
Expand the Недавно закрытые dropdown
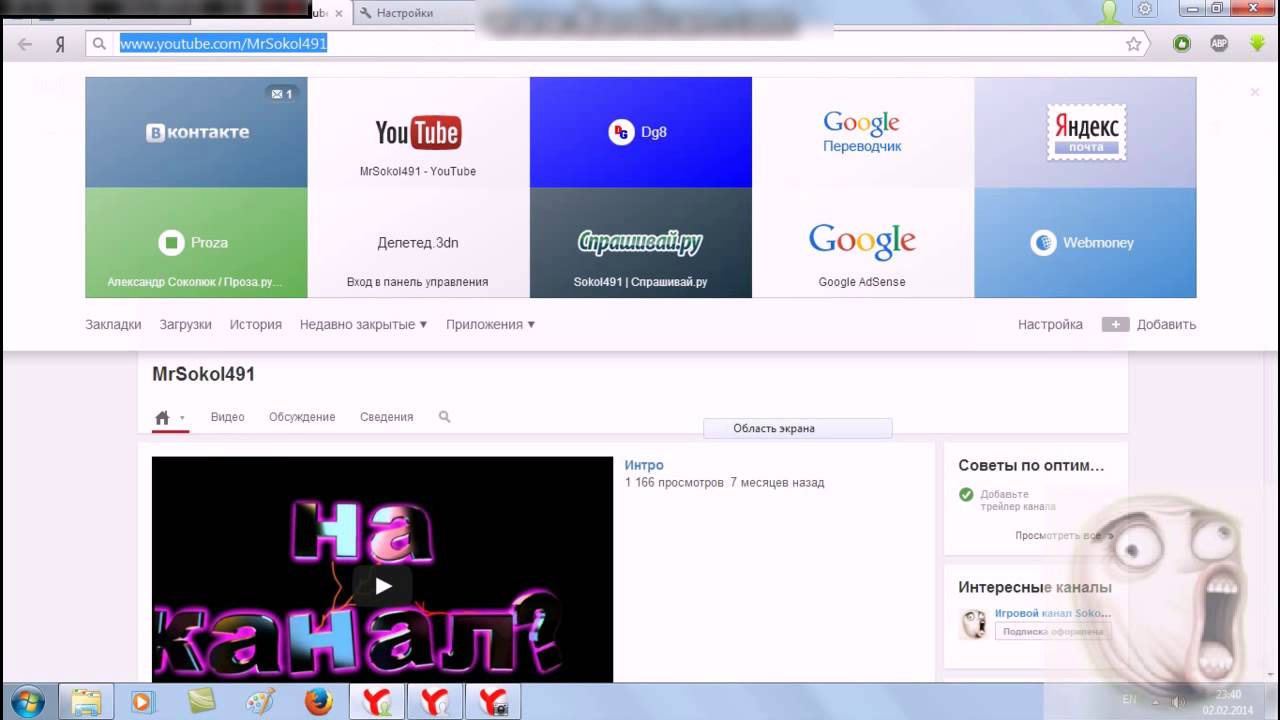[364, 324]
